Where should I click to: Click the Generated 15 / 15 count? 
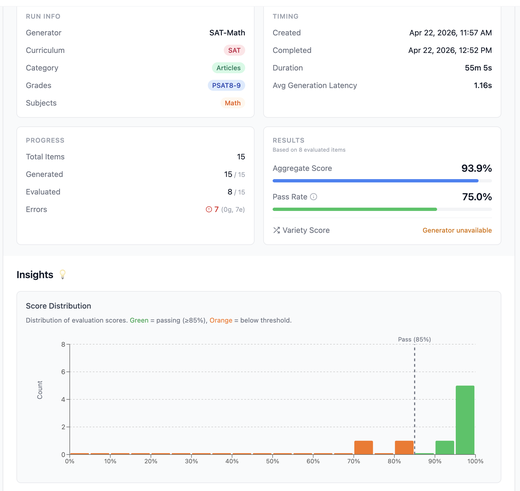[x=234, y=174]
